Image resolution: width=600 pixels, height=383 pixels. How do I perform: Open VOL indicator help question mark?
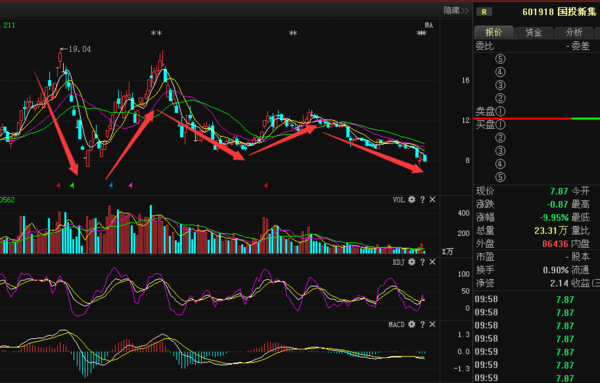tap(422, 200)
